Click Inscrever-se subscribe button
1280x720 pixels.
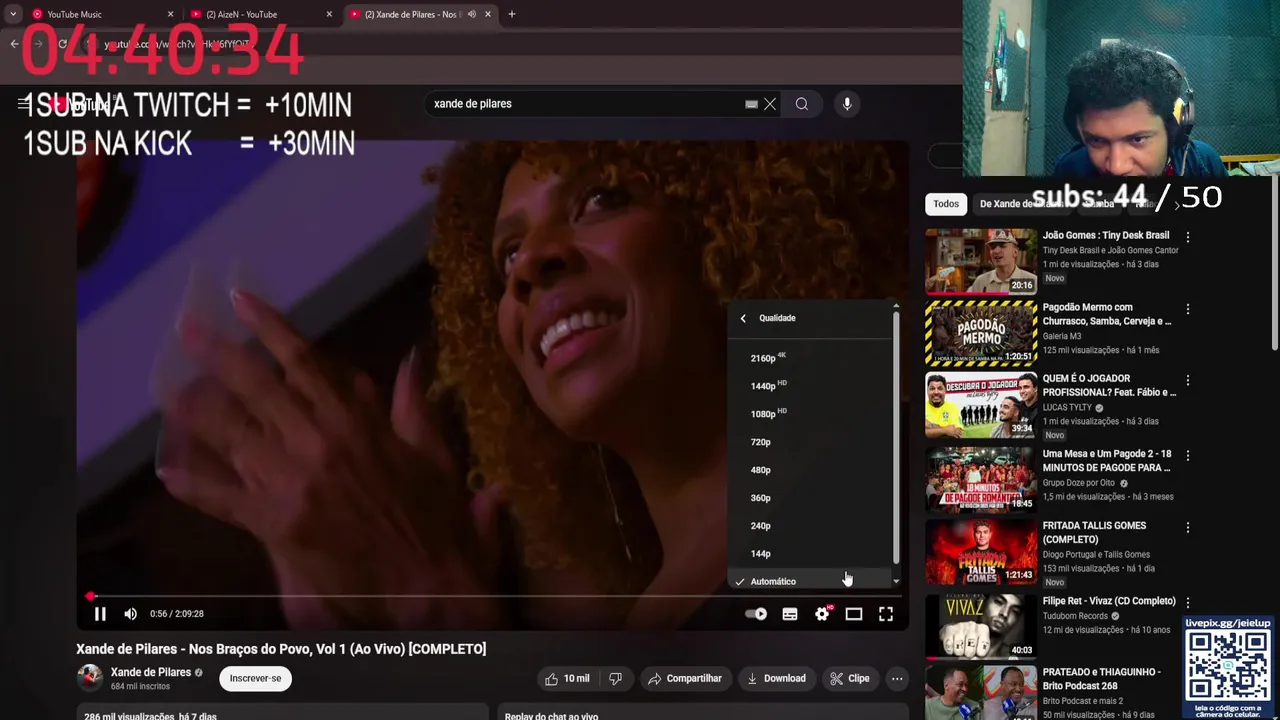[255, 678]
